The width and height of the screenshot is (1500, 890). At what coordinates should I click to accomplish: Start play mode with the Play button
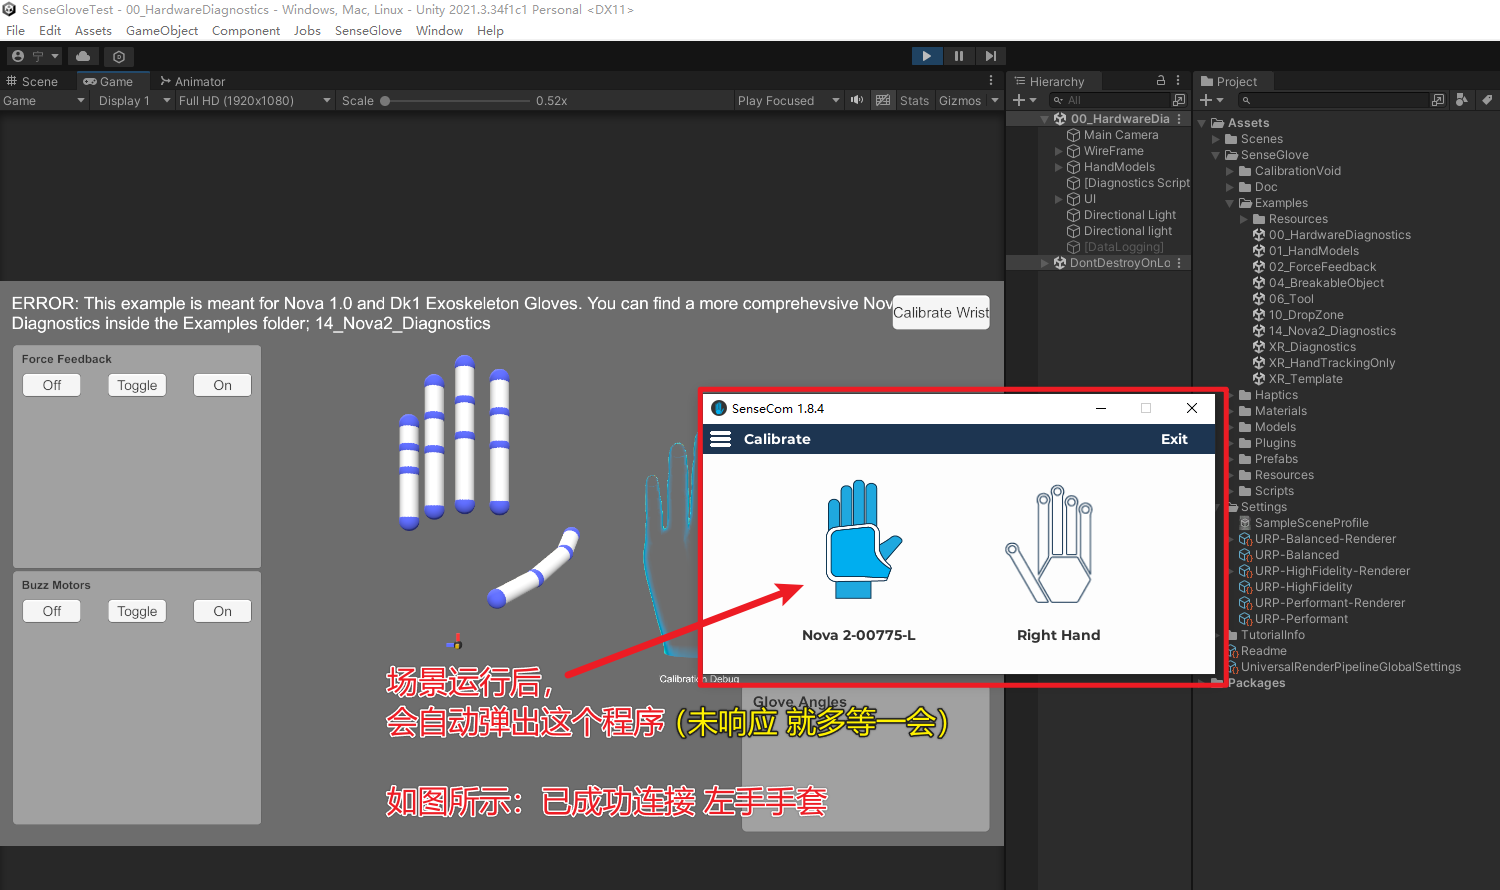click(927, 56)
